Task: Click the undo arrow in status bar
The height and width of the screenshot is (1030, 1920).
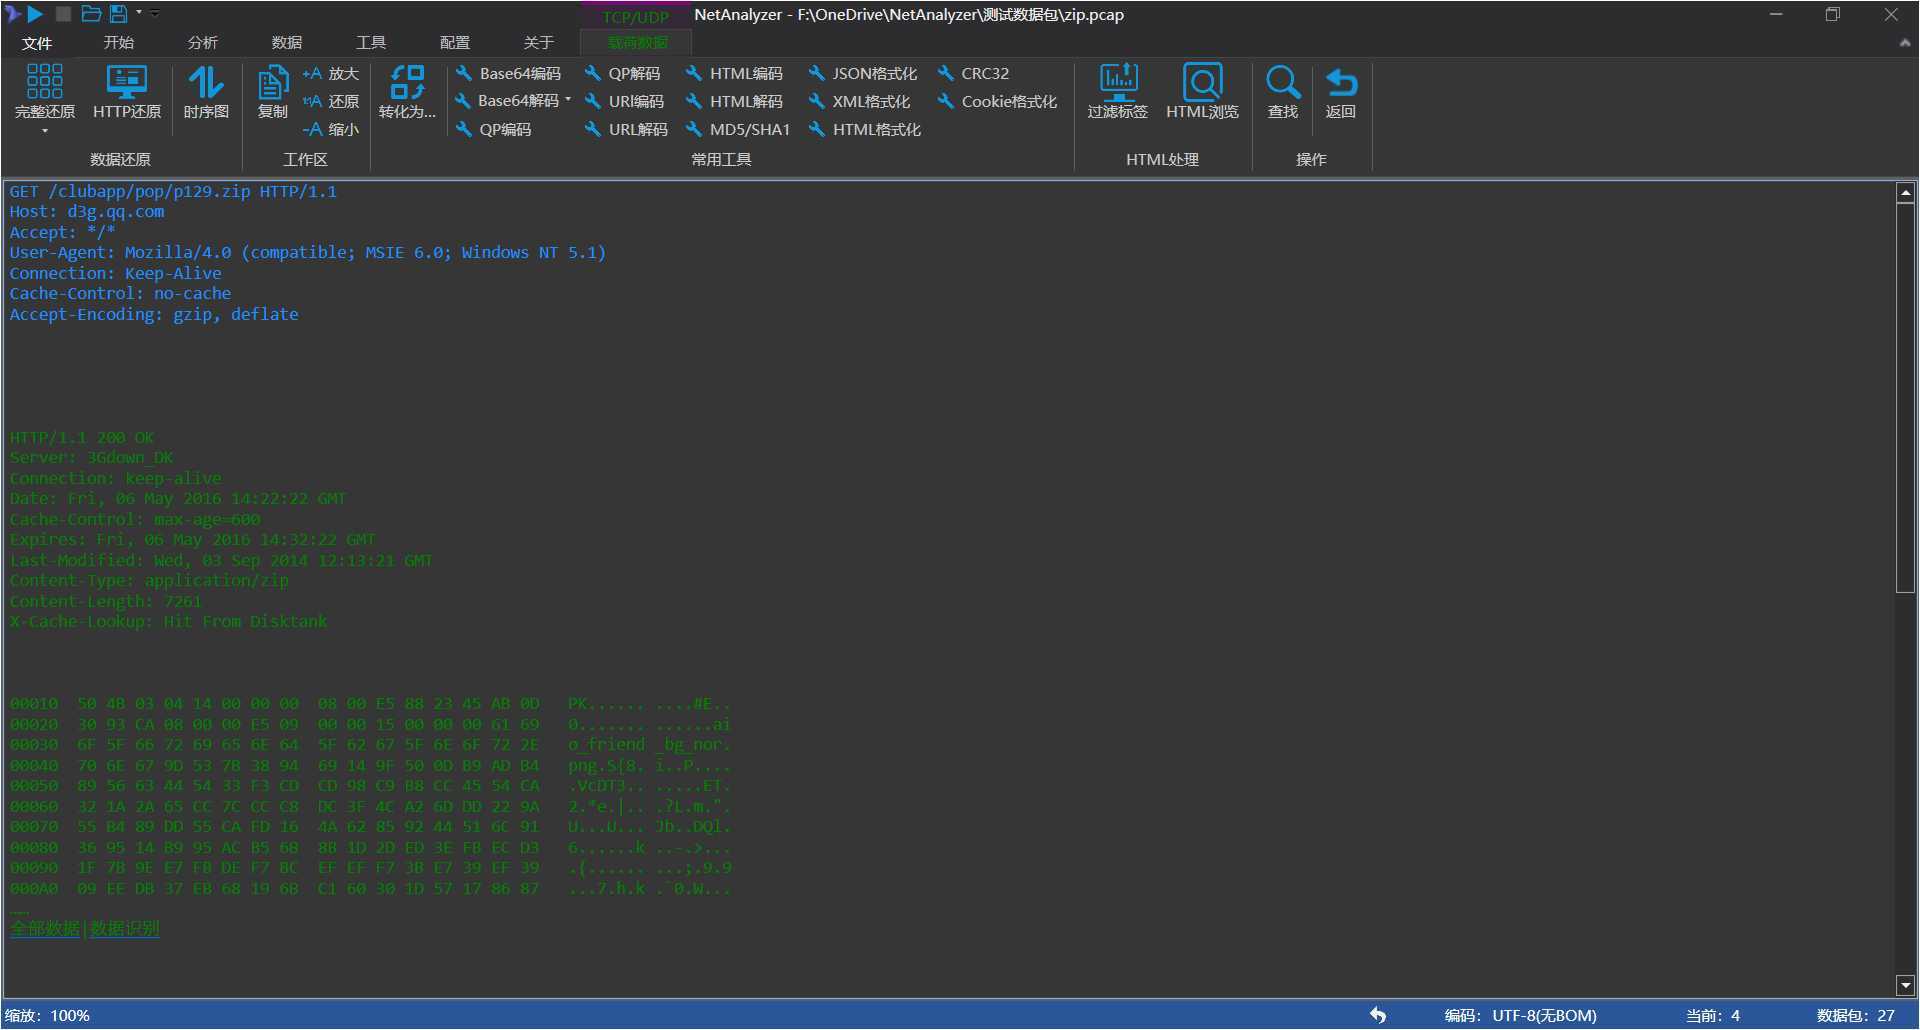Action: (1378, 1015)
